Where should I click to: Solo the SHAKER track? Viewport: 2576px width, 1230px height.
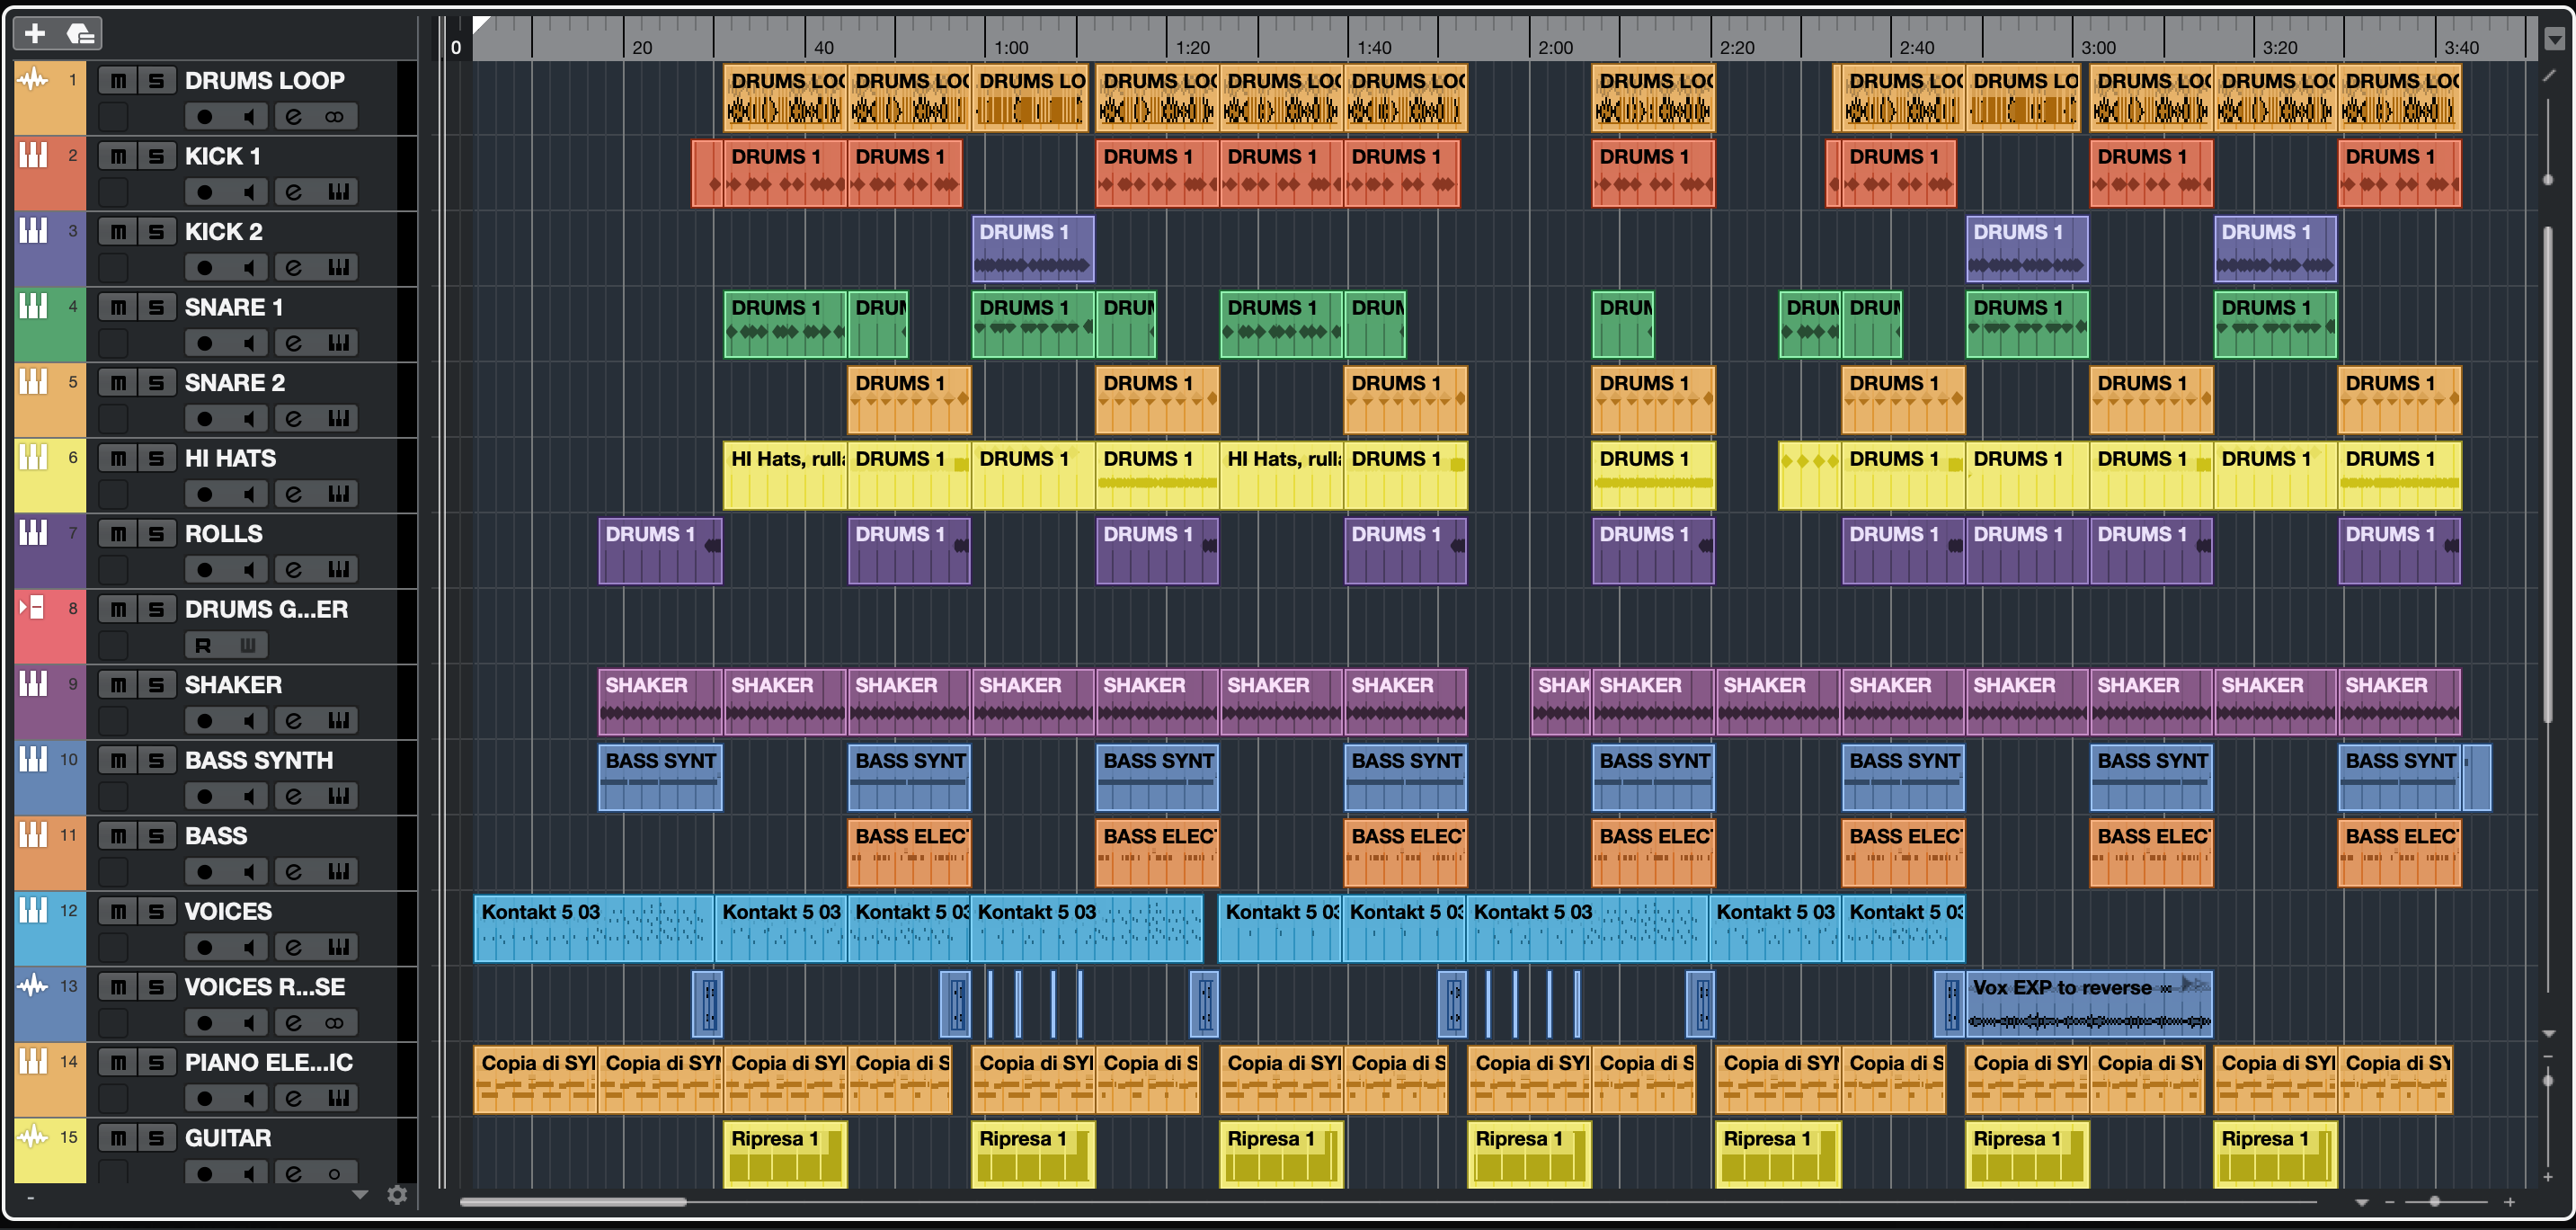156,685
